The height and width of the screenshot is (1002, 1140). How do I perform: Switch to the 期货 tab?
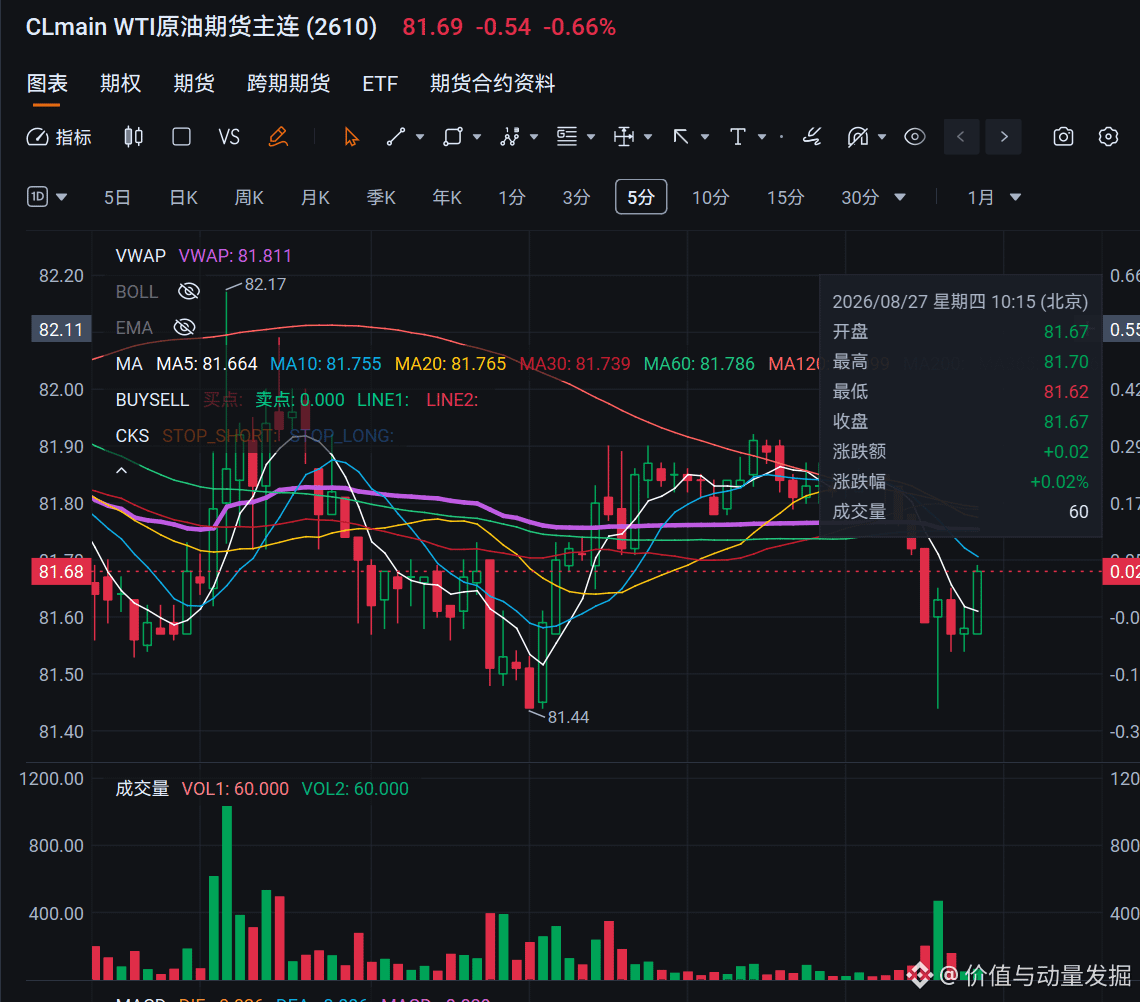(x=194, y=84)
